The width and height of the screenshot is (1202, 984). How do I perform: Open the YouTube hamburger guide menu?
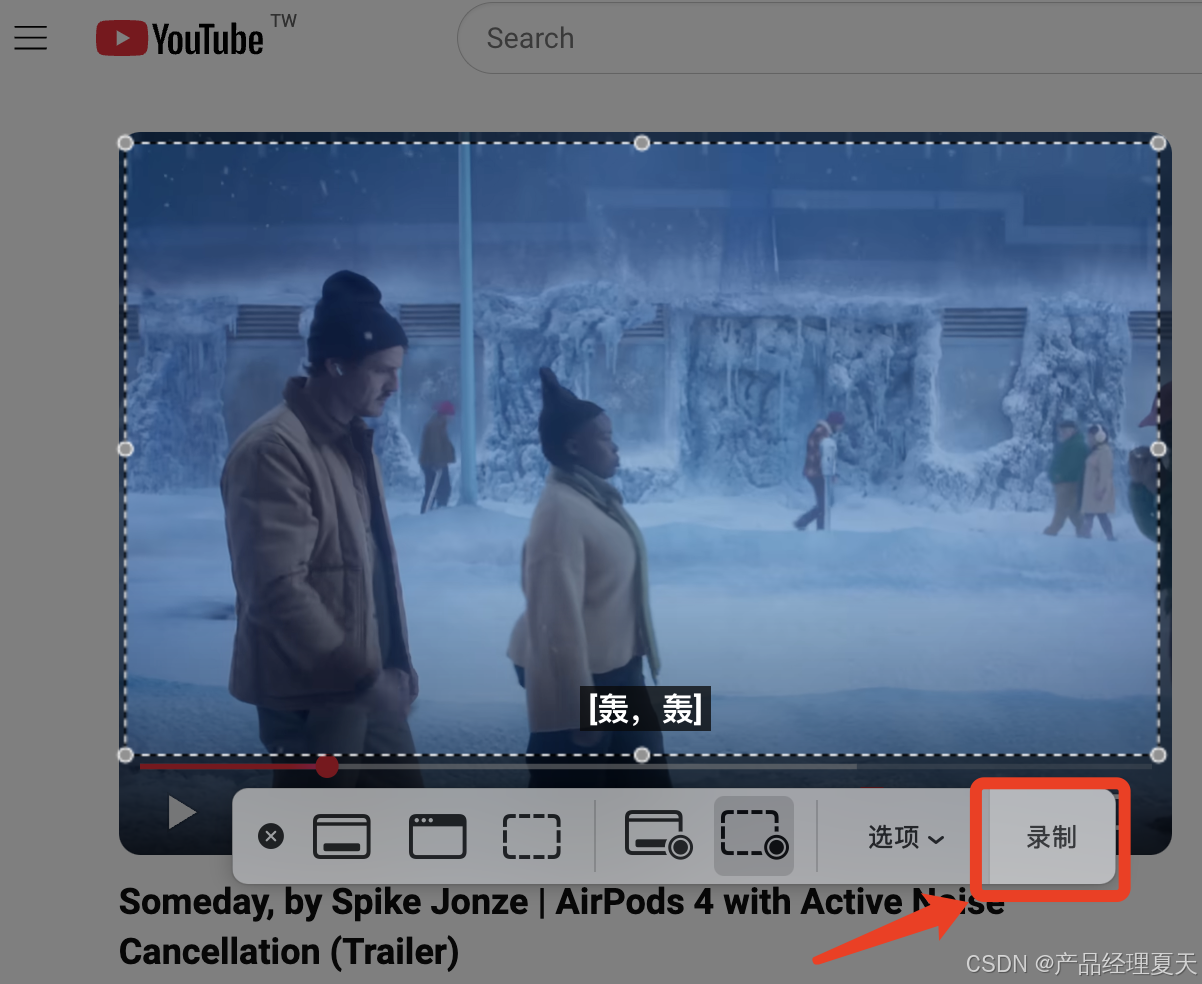(31, 39)
